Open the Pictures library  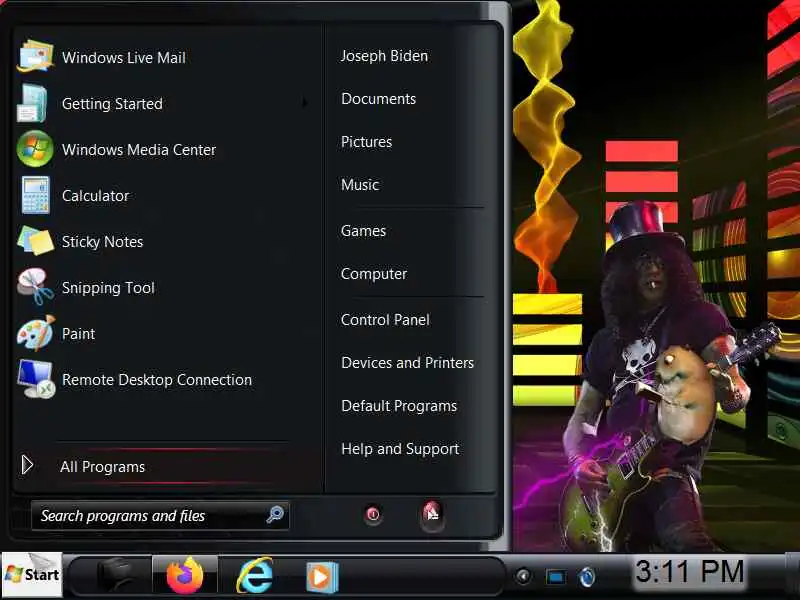tap(366, 142)
